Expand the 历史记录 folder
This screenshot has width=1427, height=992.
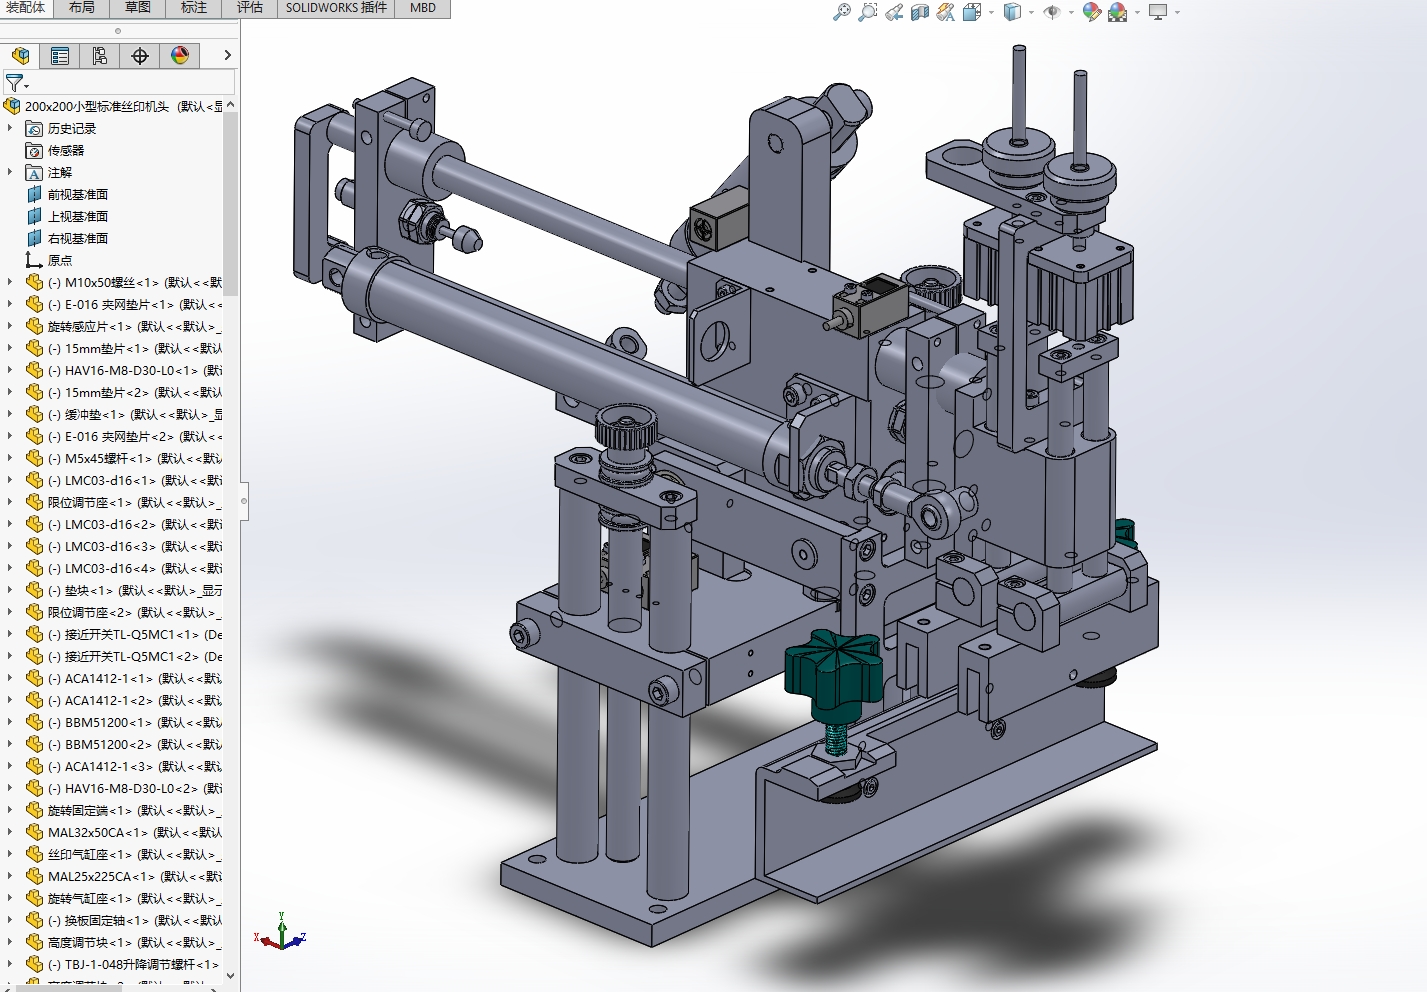click(x=10, y=128)
